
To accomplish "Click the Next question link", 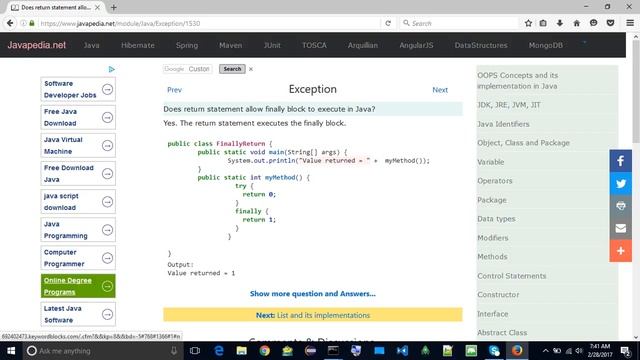I will point(440,90).
